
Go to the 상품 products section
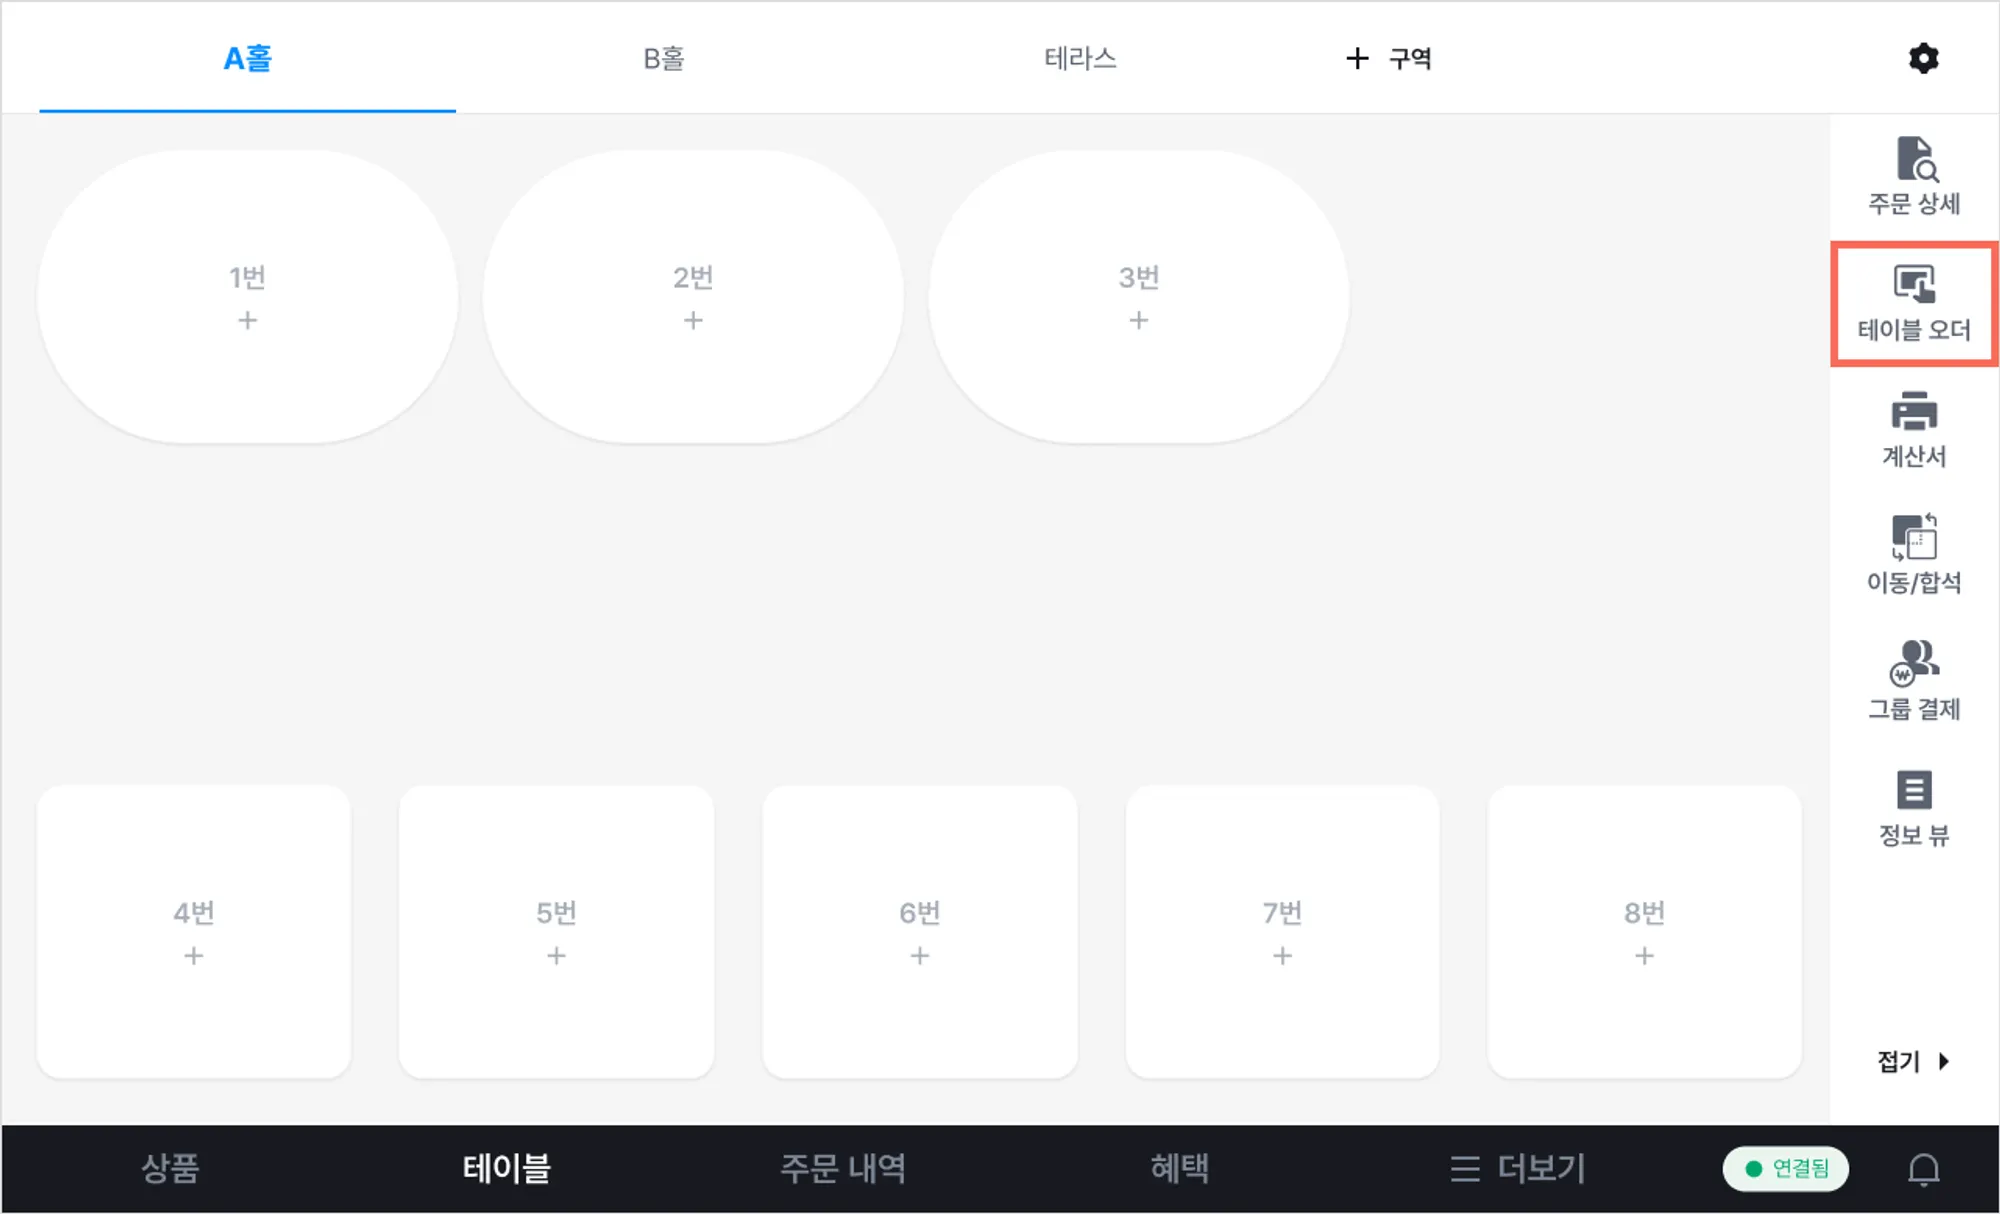point(170,1168)
